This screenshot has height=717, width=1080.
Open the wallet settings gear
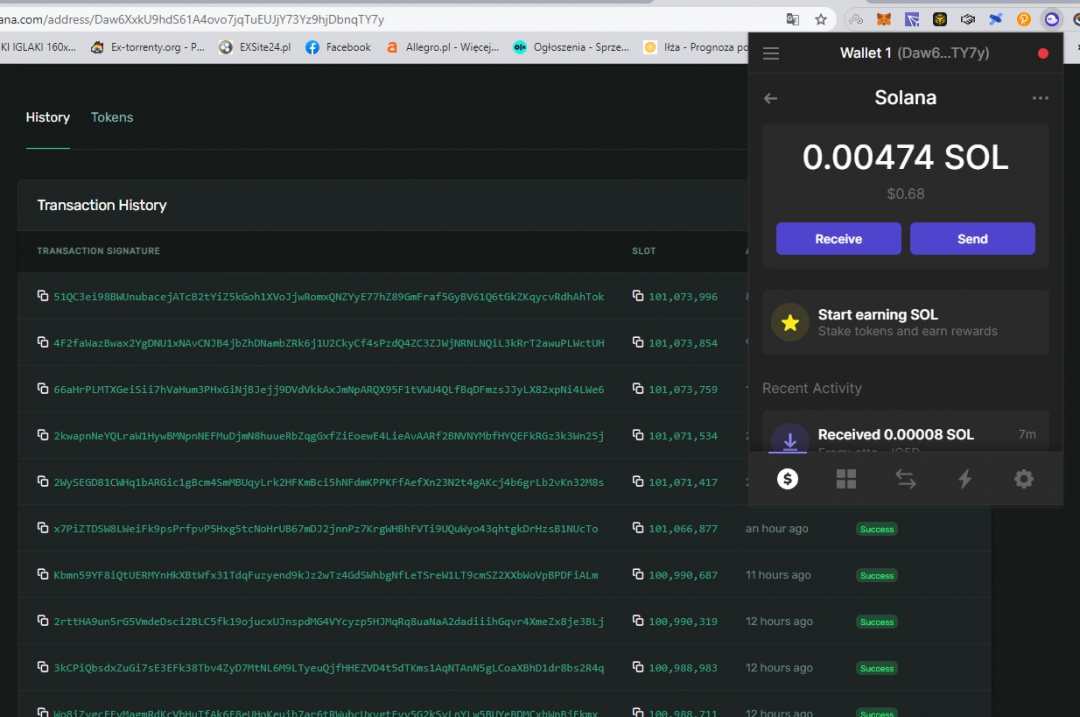pos(1023,479)
